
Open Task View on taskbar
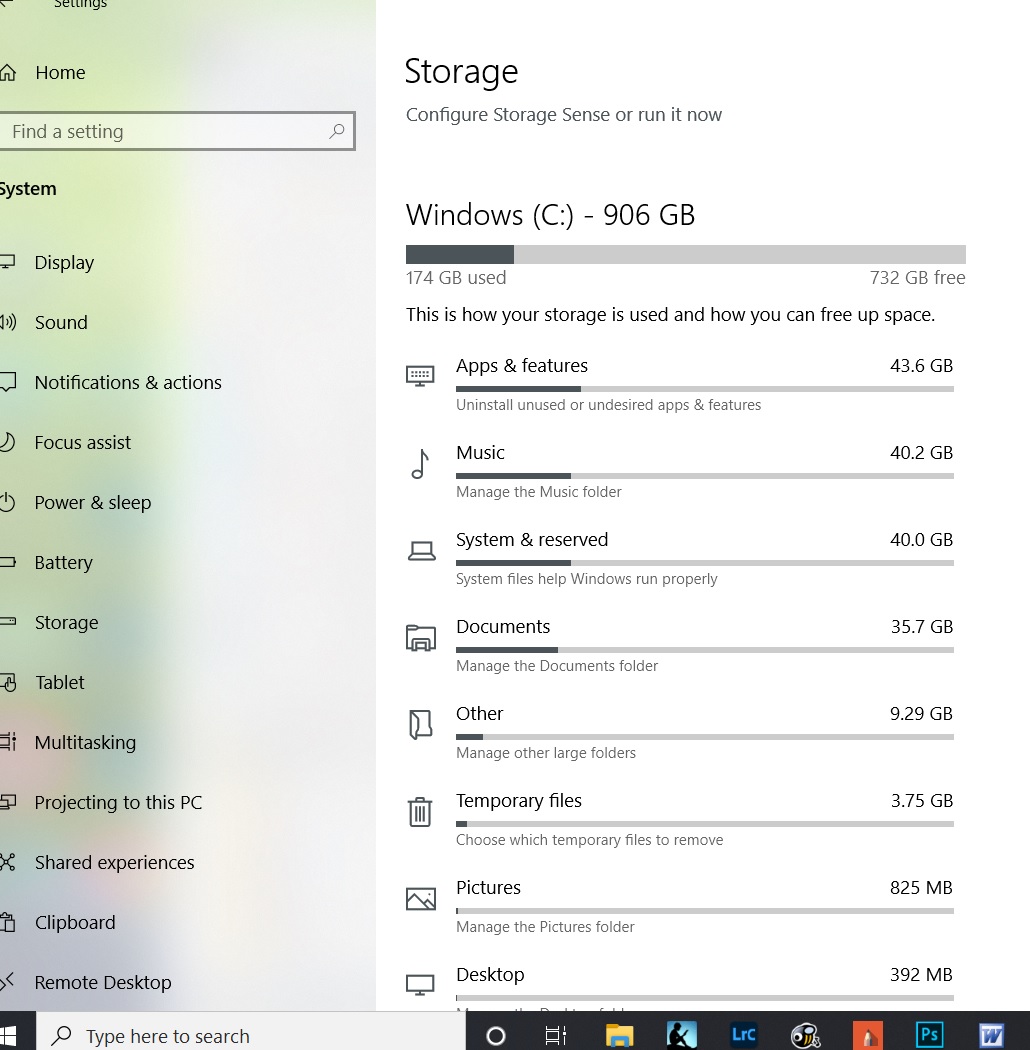coord(556,1036)
